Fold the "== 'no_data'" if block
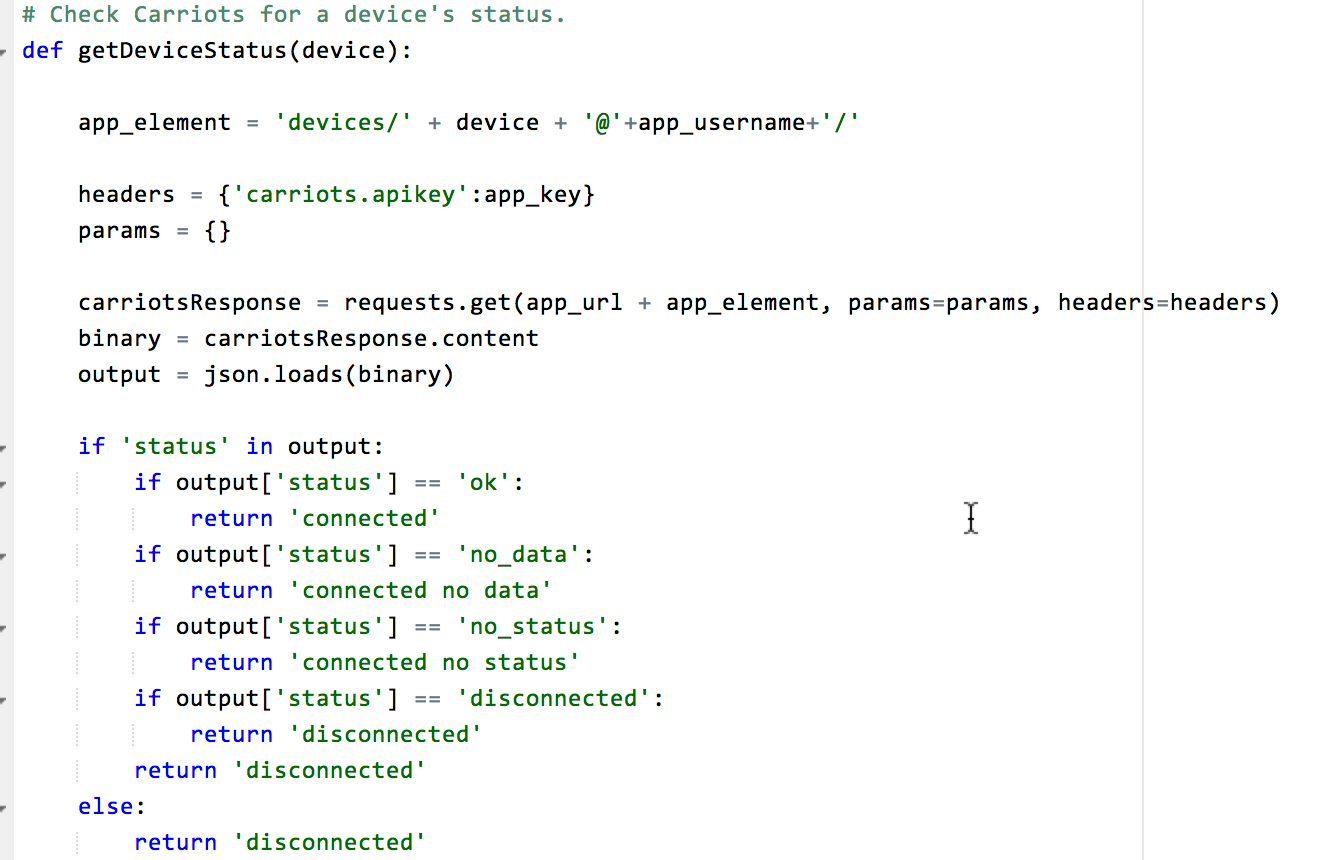This screenshot has height=860, width=1326. (3, 555)
